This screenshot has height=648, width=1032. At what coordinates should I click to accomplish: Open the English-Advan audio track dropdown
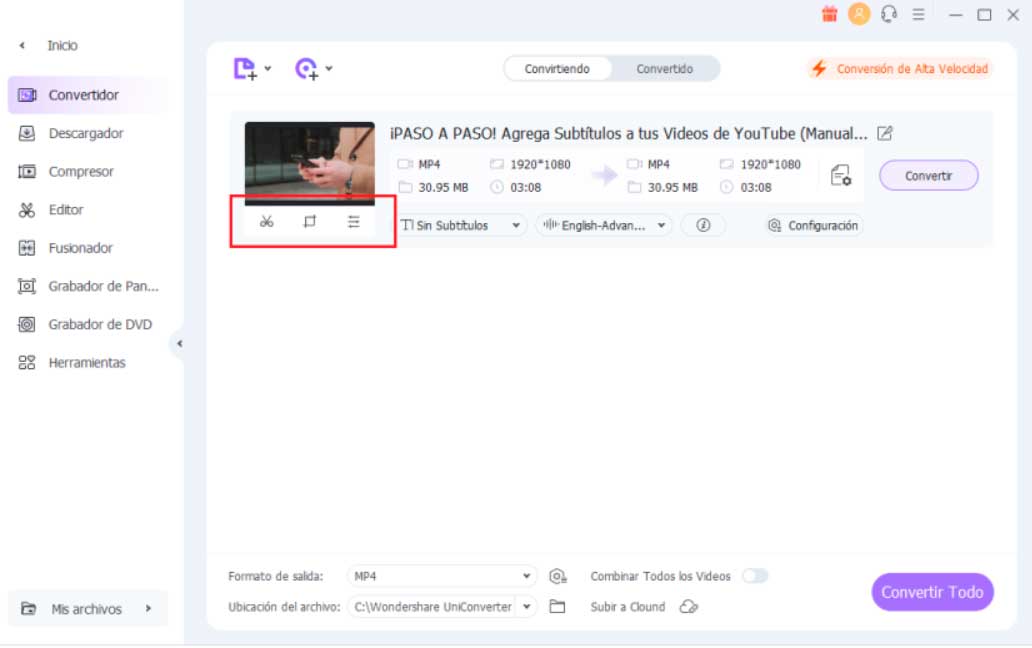point(604,226)
